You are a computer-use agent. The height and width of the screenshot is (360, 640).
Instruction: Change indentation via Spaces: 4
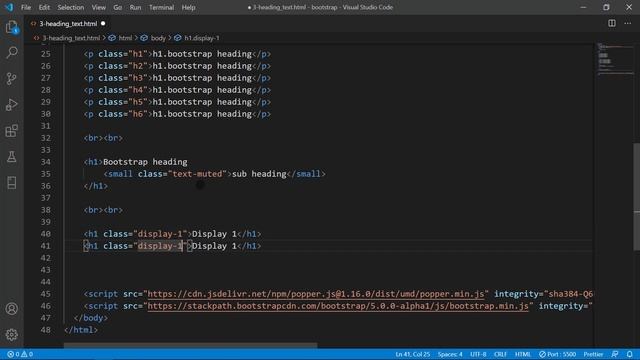pos(450,354)
